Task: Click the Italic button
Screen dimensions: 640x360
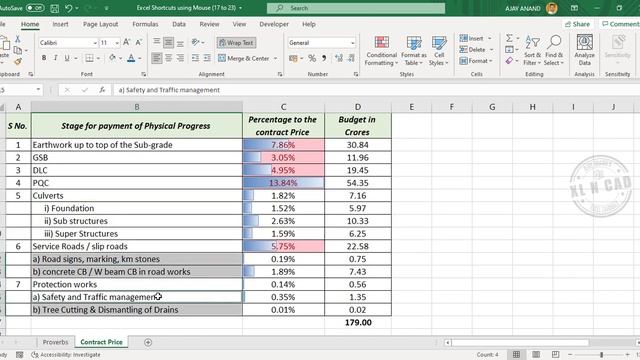Action: click(x=55, y=58)
